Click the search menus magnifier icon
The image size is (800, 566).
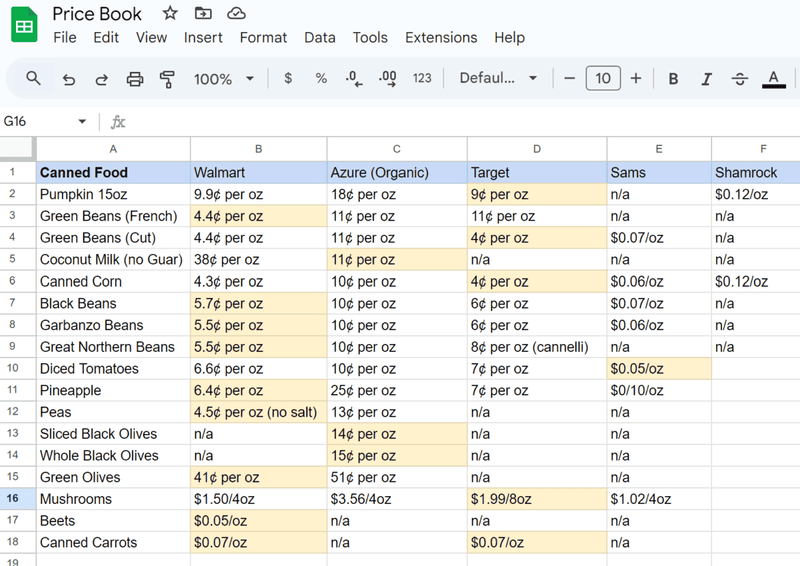pyautogui.click(x=33, y=78)
